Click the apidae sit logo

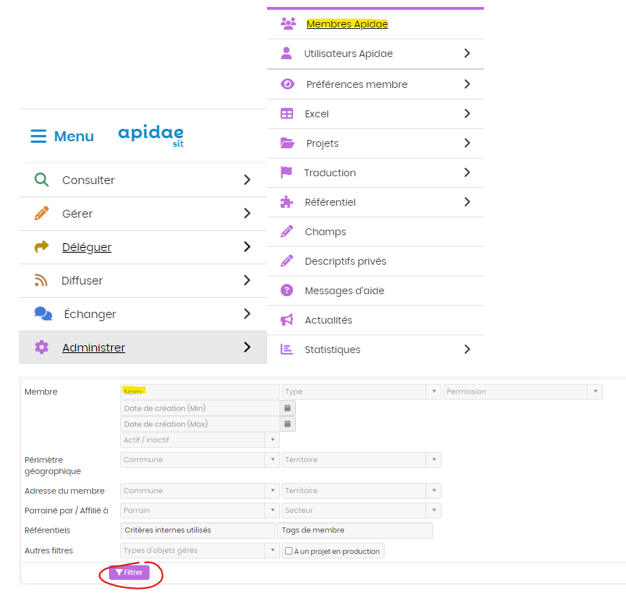pos(151,136)
